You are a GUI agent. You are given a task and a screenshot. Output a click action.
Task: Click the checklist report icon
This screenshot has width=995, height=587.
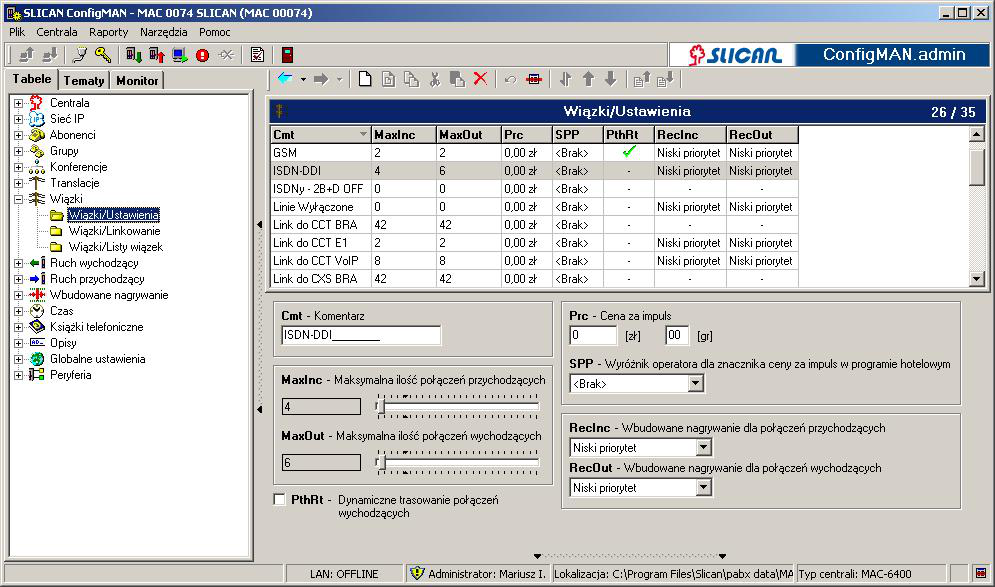click(x=257, y=55)
